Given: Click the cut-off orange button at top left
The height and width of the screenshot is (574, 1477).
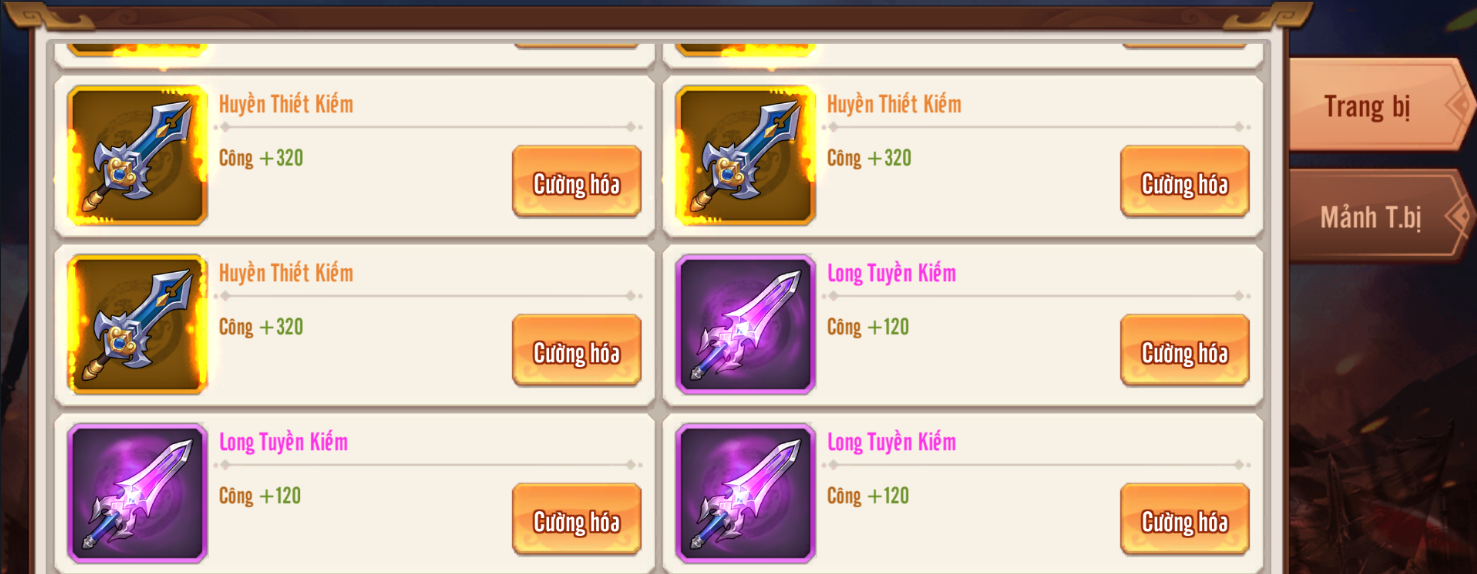Looking at the screenshot, I should pos(577,45).
